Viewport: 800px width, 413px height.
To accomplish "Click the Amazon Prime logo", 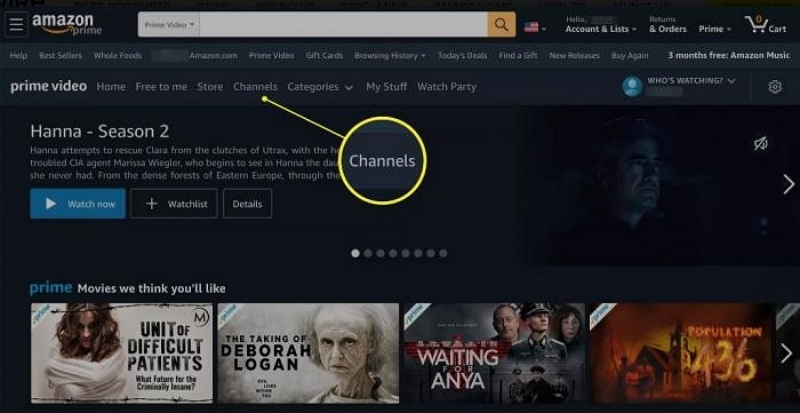I will click(x=67, y=24).
